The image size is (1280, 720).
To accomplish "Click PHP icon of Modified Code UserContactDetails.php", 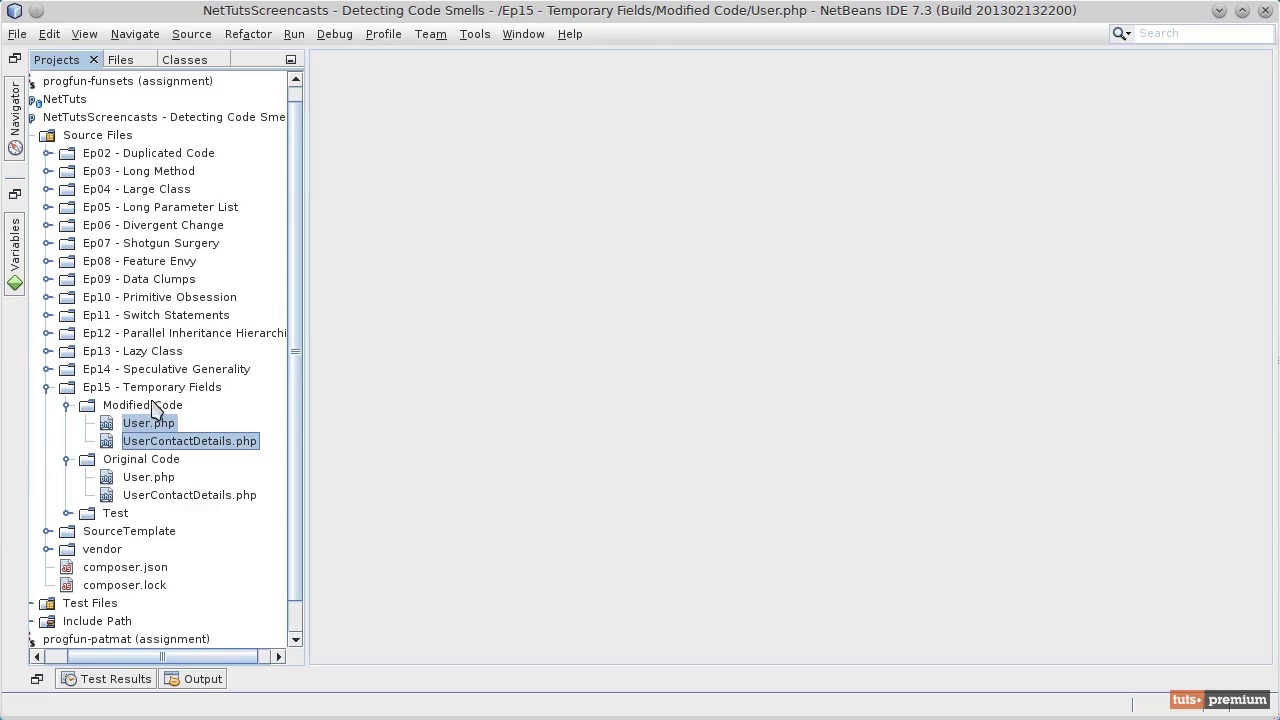I will point(107,441).
